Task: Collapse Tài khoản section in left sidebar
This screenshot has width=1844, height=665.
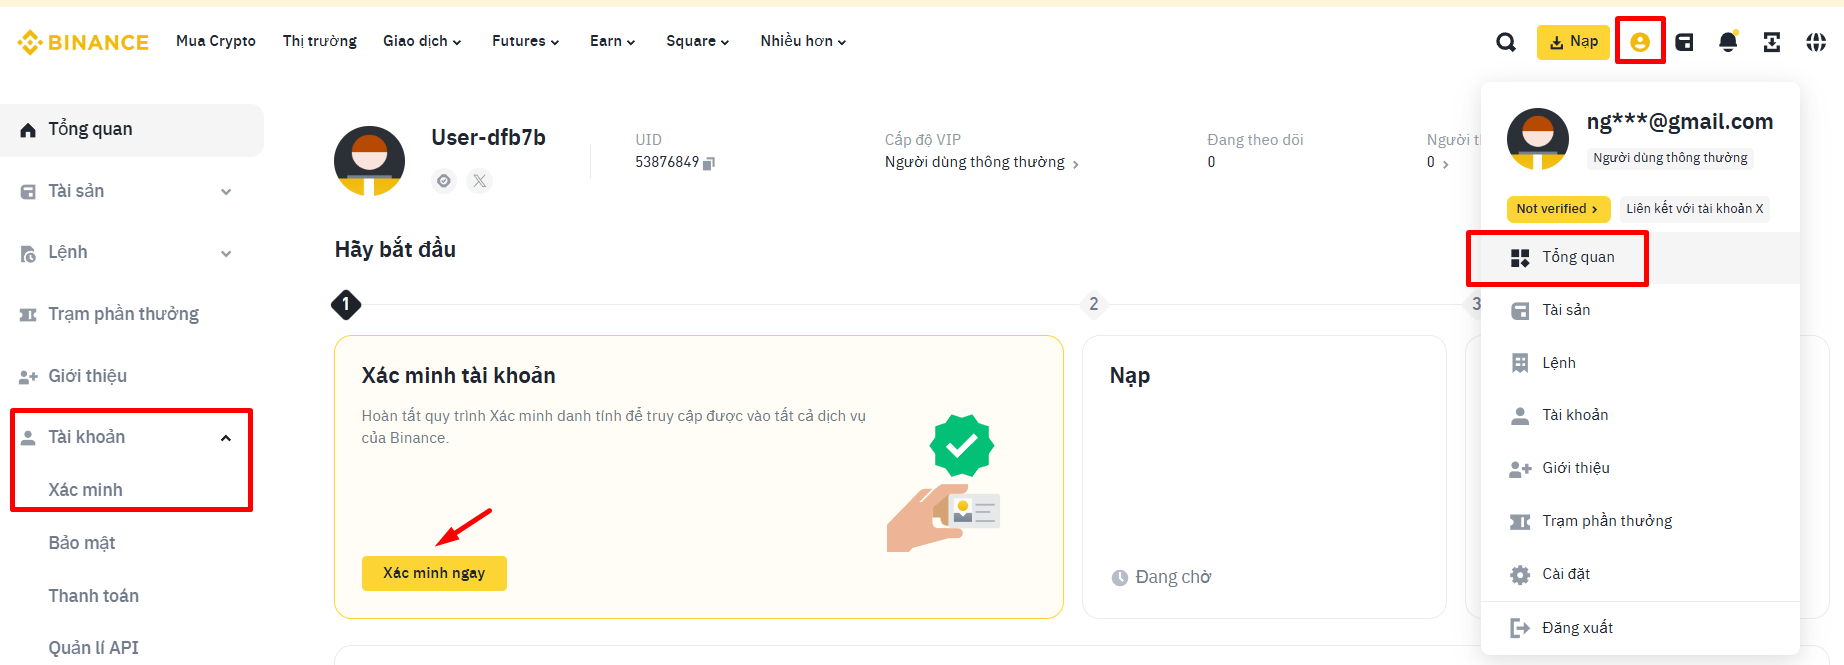Action: pos(132,437)
